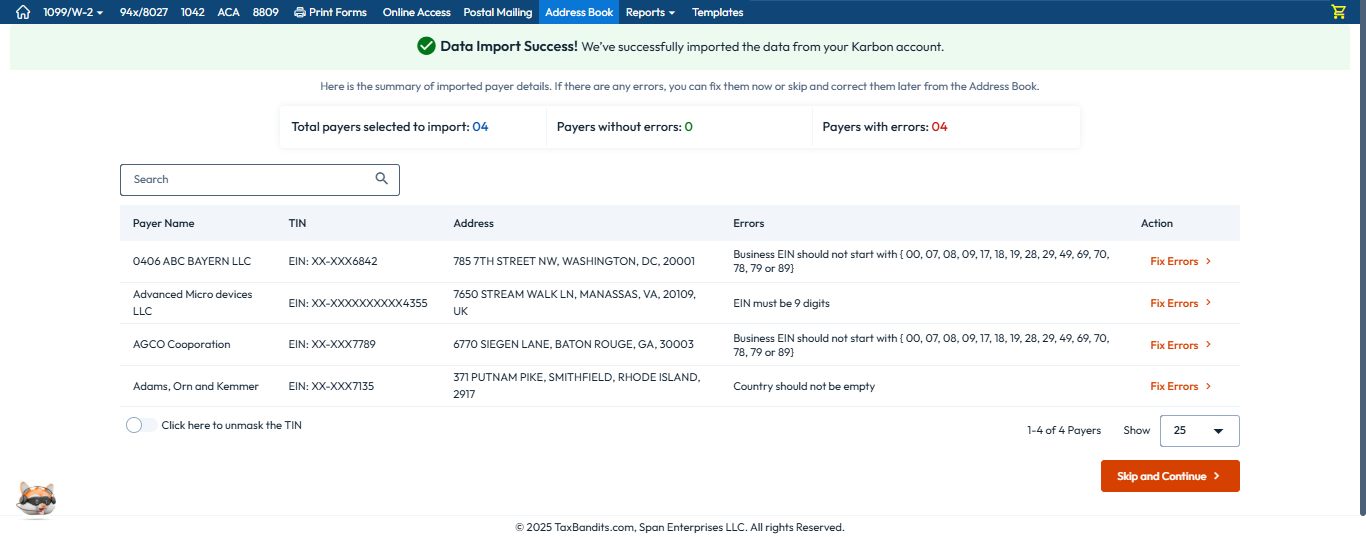Click 'Payers without errors: 0' summary
The height and width of the screenshot is (537, 1366).
tap(625, 127)
